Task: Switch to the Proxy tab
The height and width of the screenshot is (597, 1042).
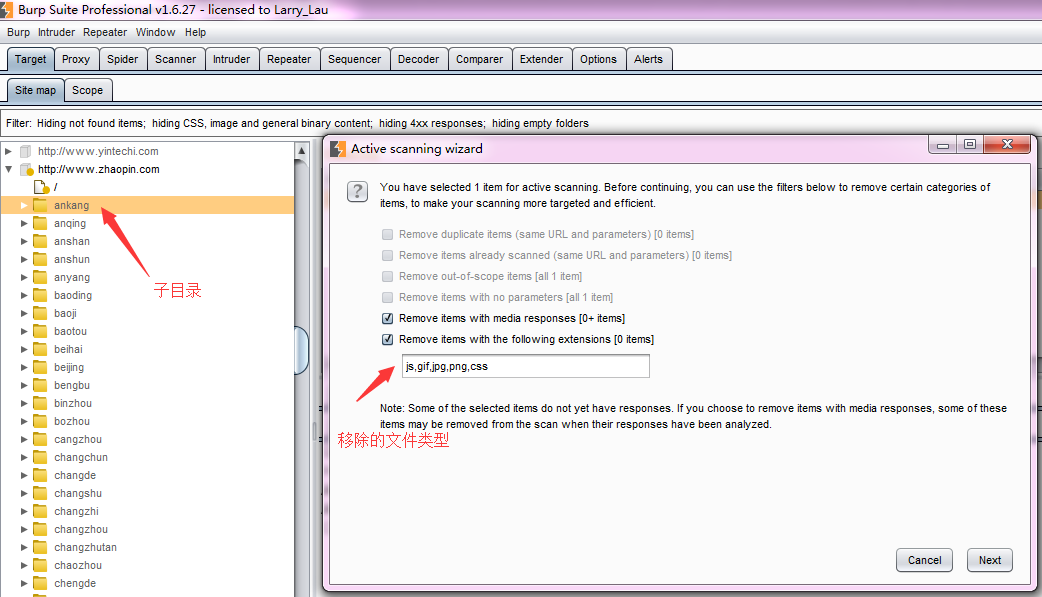Action: click(x=76, y=59)
